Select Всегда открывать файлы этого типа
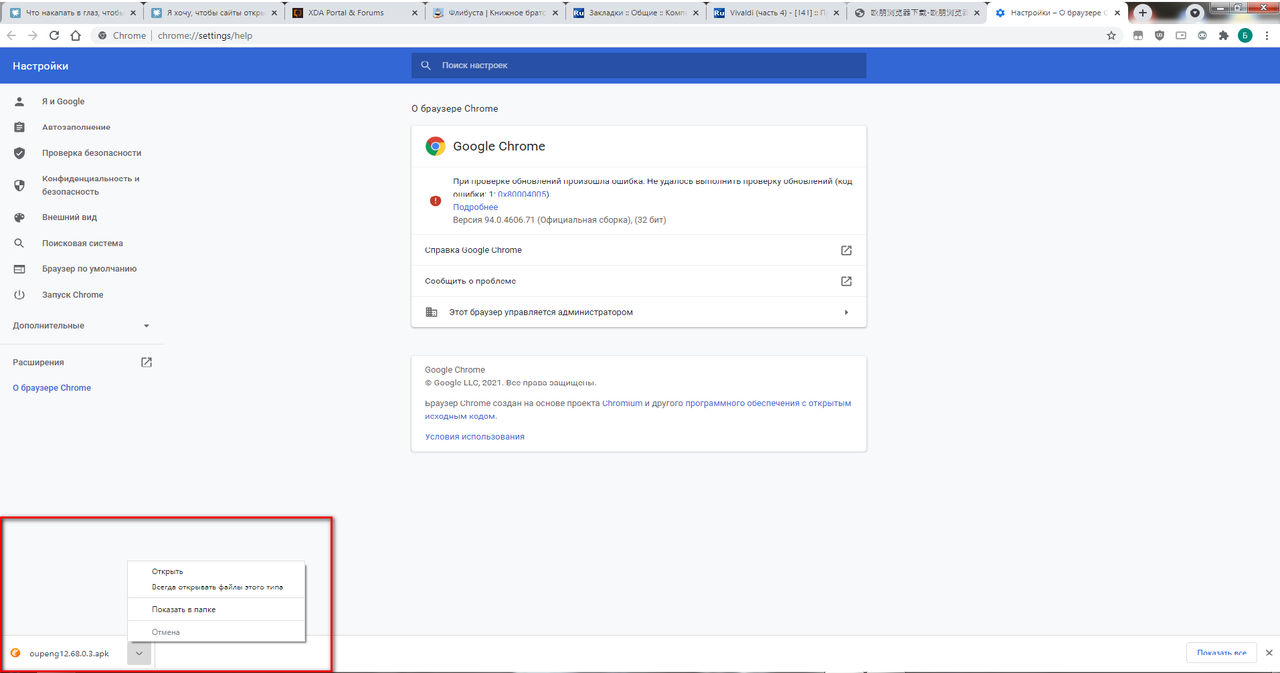The width and height of the screenshot is (1280, 673). tap(216, 587)
